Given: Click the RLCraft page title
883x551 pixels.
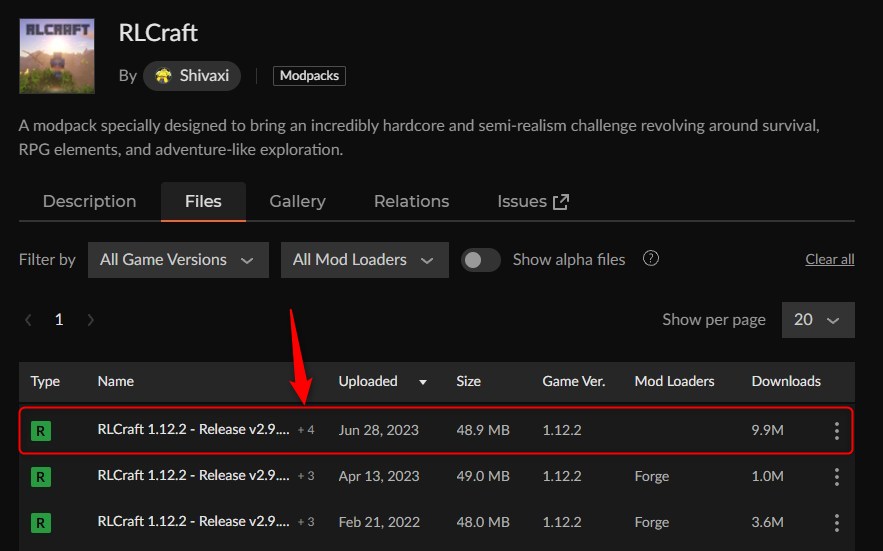Looking at the screenshot, I should [158, 33].
